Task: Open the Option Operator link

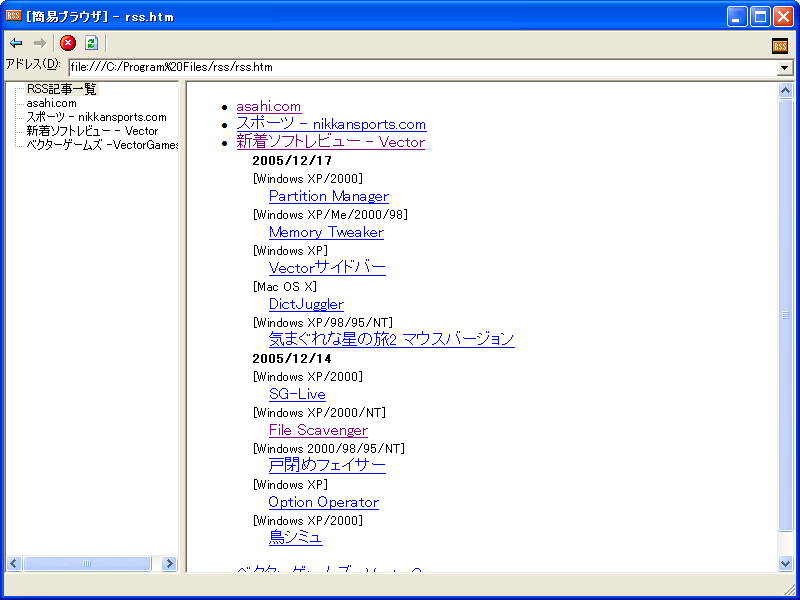Action: tap(323, 502)
